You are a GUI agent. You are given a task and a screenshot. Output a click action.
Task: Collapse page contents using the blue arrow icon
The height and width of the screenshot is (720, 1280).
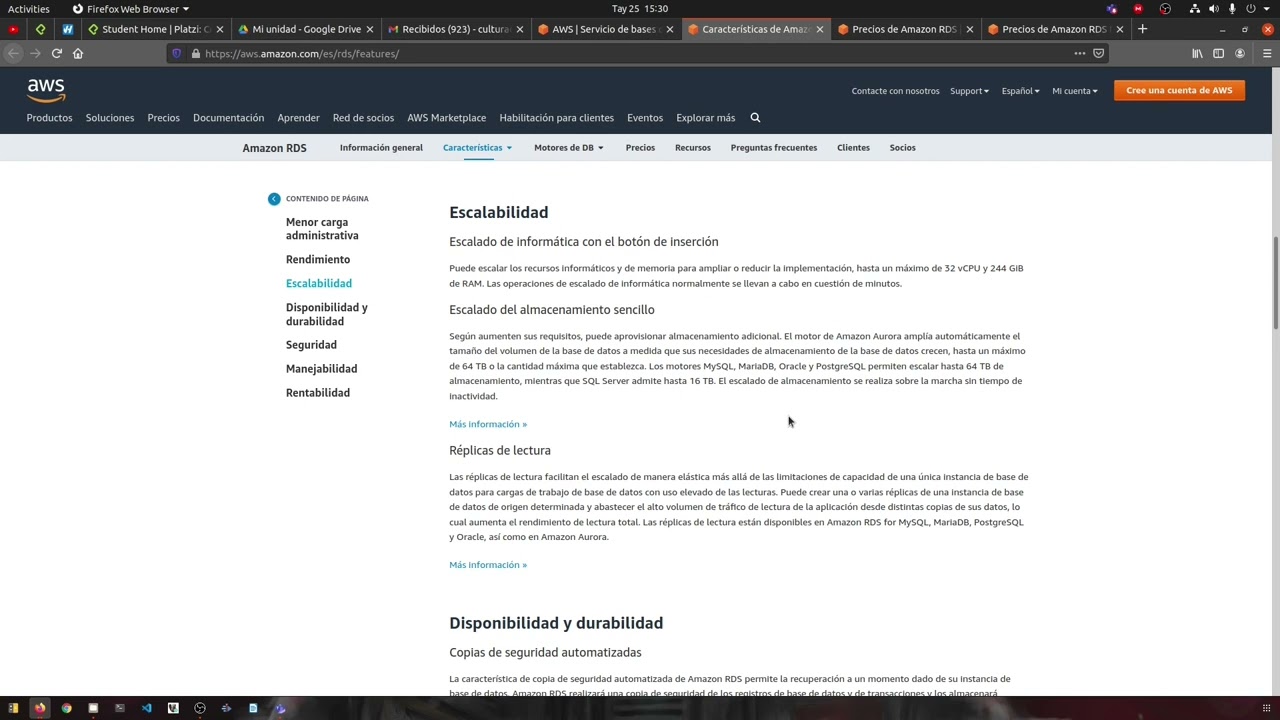pos(274,199)
